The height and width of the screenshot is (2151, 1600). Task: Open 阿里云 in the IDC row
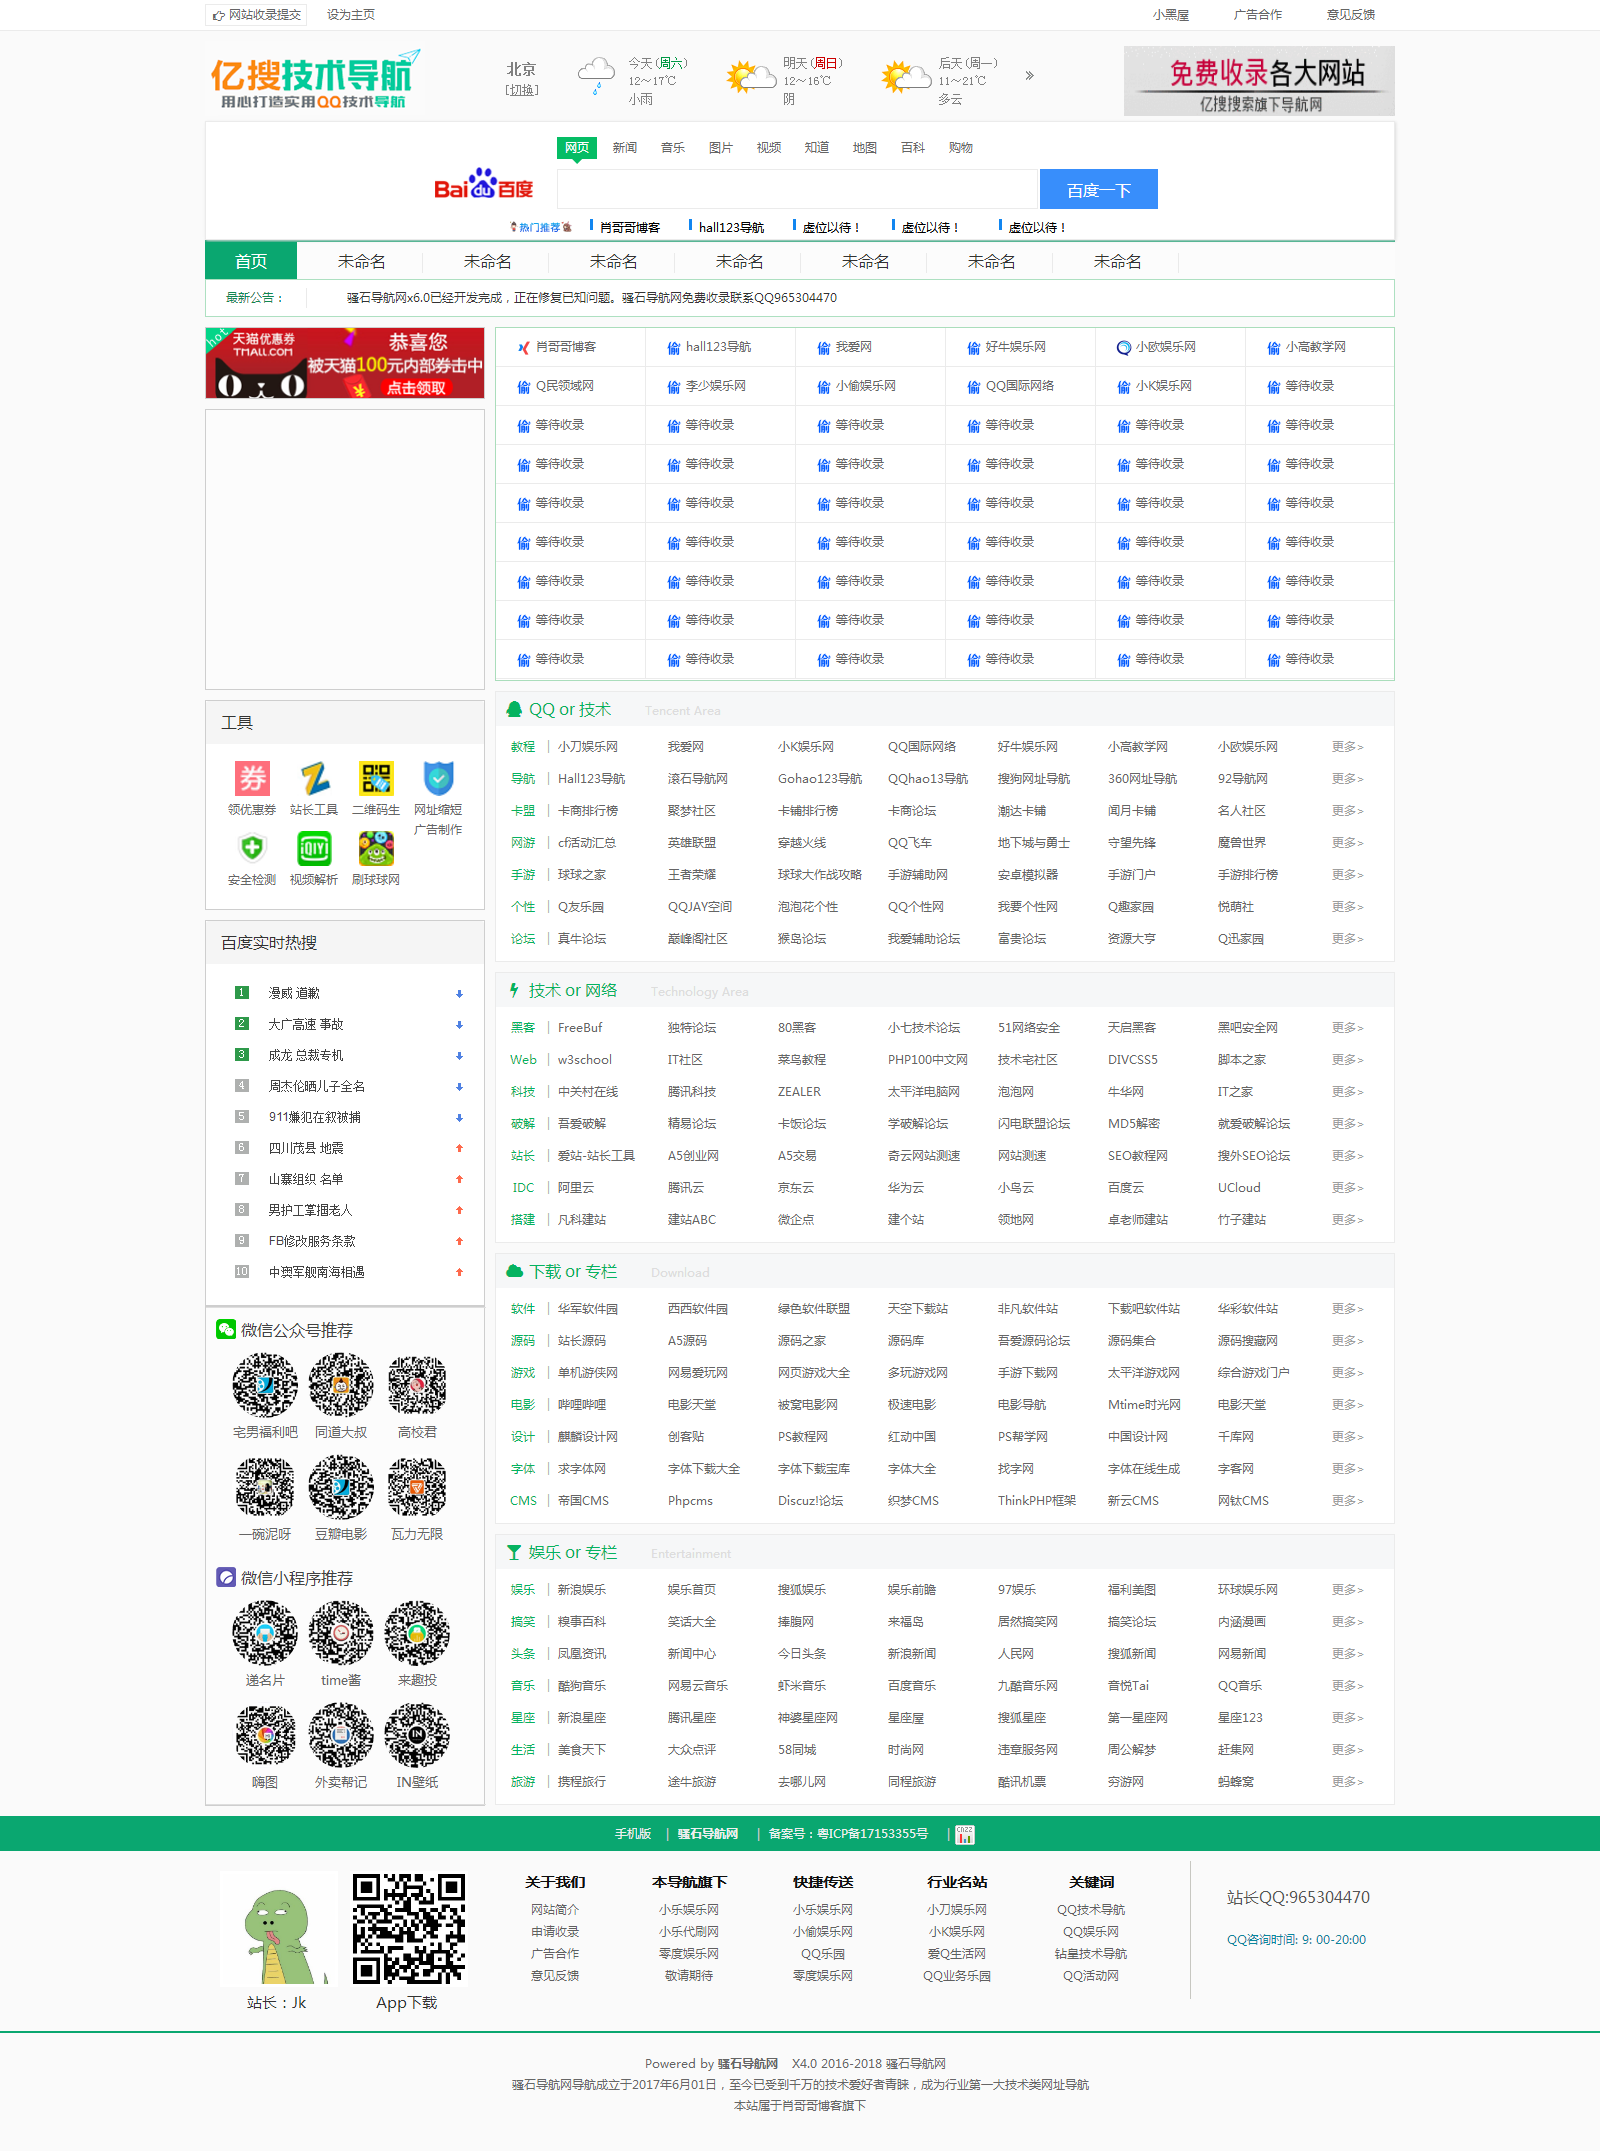click(576, 1188)
